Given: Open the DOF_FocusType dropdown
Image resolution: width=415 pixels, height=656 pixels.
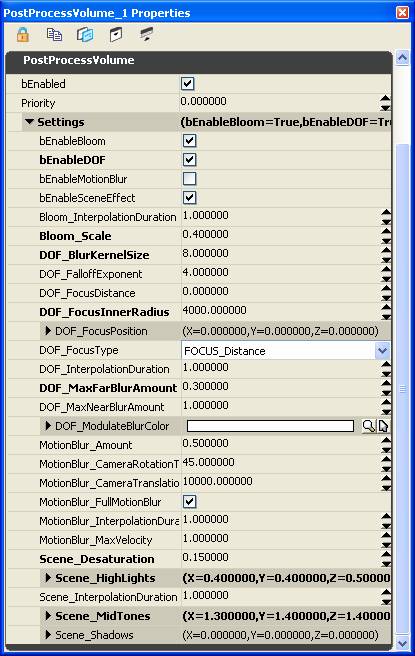Looking at the screenshot, I should pyautogui.click(x=382, y=351).
